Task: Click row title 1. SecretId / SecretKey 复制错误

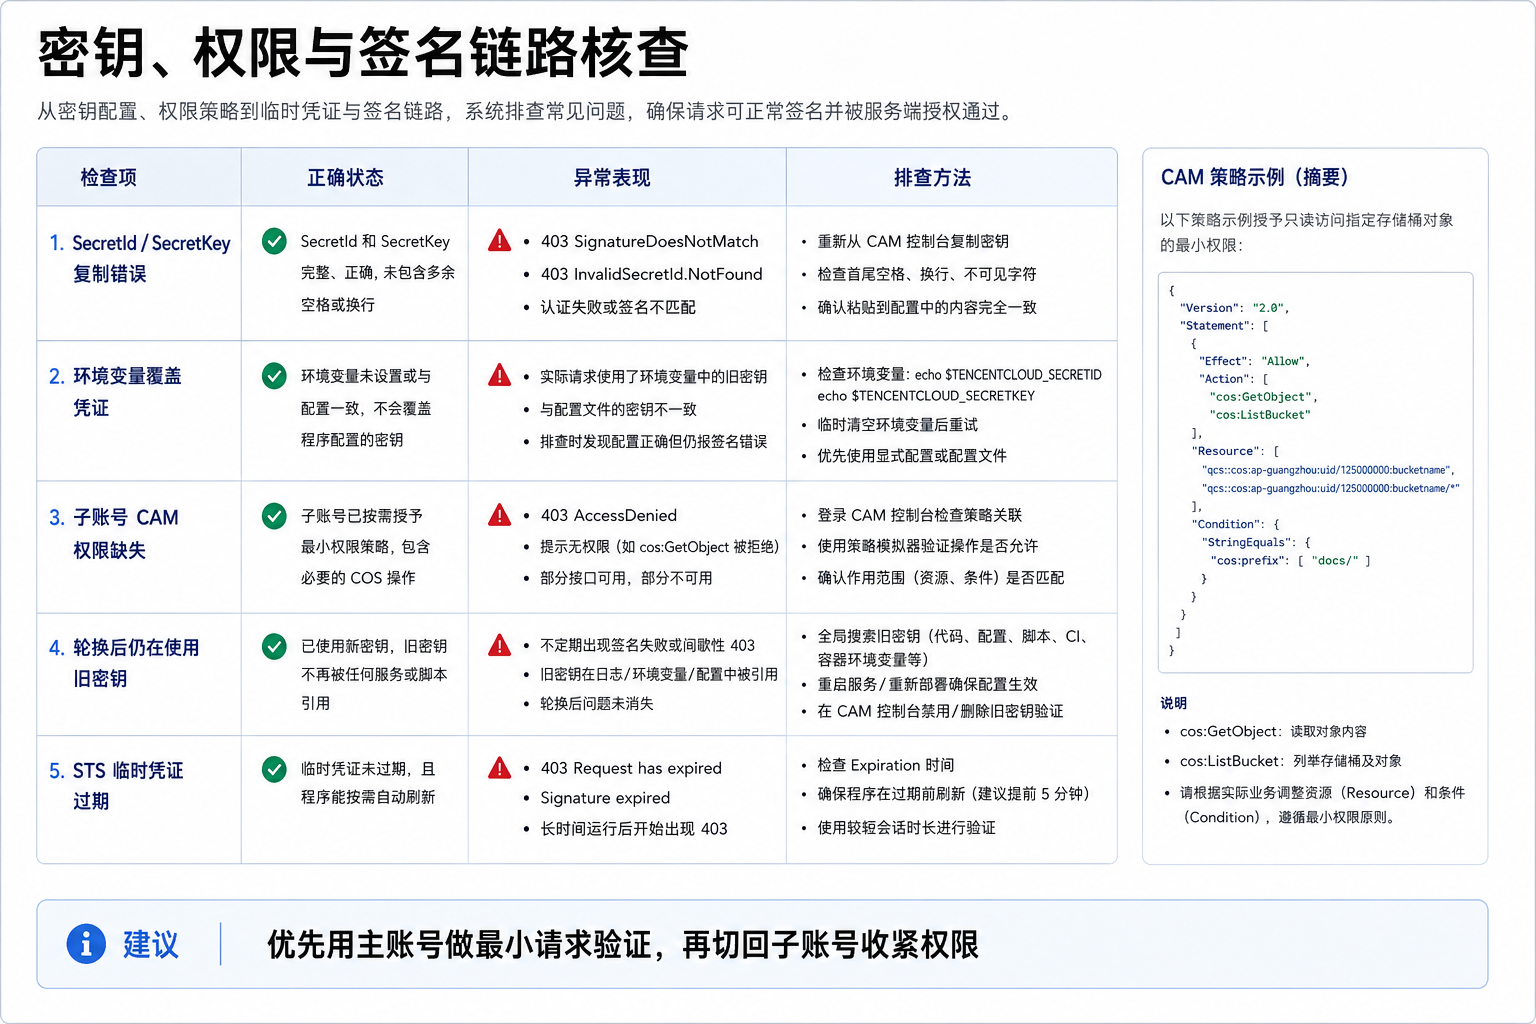Action: click(x=140, y=258)
